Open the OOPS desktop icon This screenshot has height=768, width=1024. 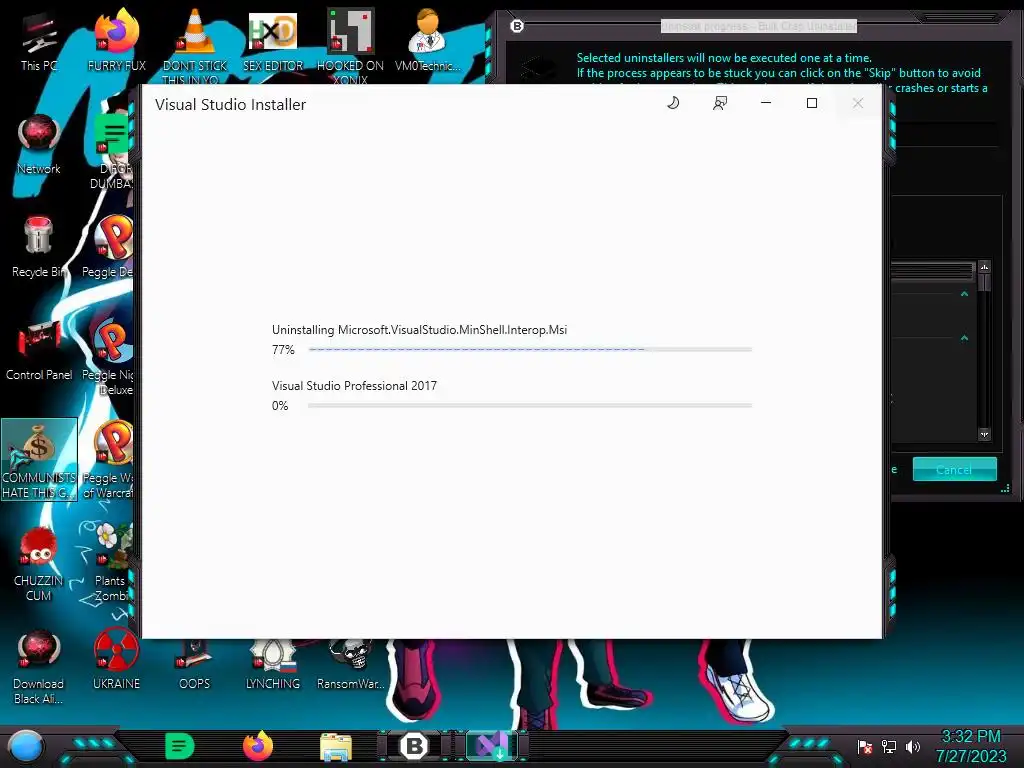click(x=195, y=663)
